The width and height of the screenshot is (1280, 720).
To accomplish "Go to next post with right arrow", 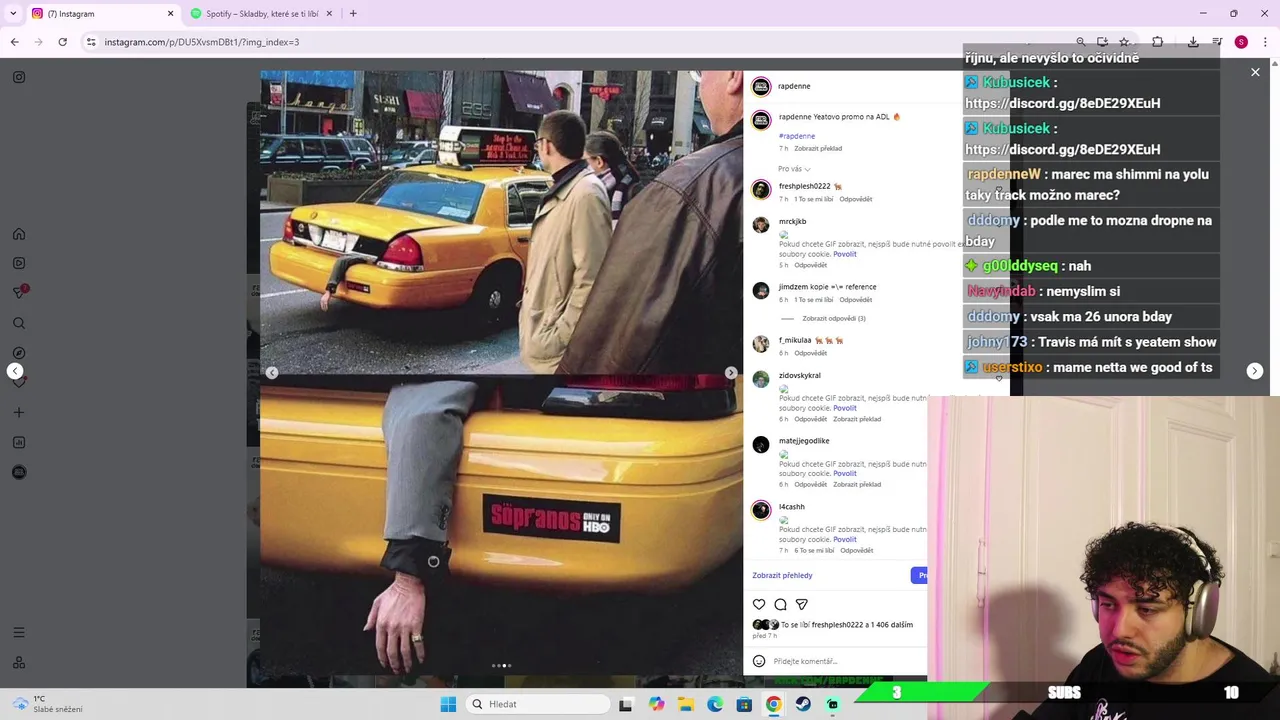I will point(1255,371).
